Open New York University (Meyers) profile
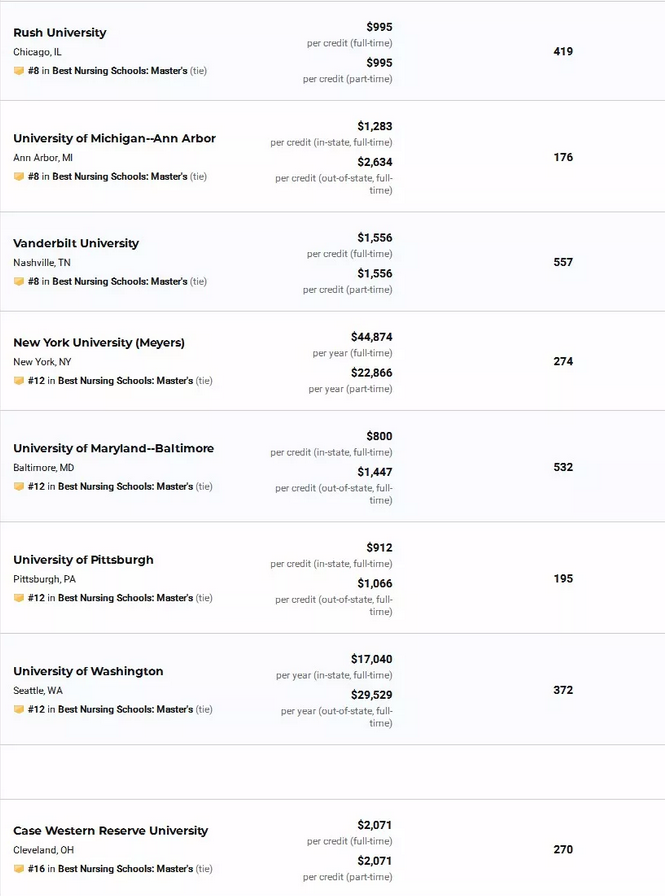The width and height of the screenshot is (671, 896). [x=99, y=342]
